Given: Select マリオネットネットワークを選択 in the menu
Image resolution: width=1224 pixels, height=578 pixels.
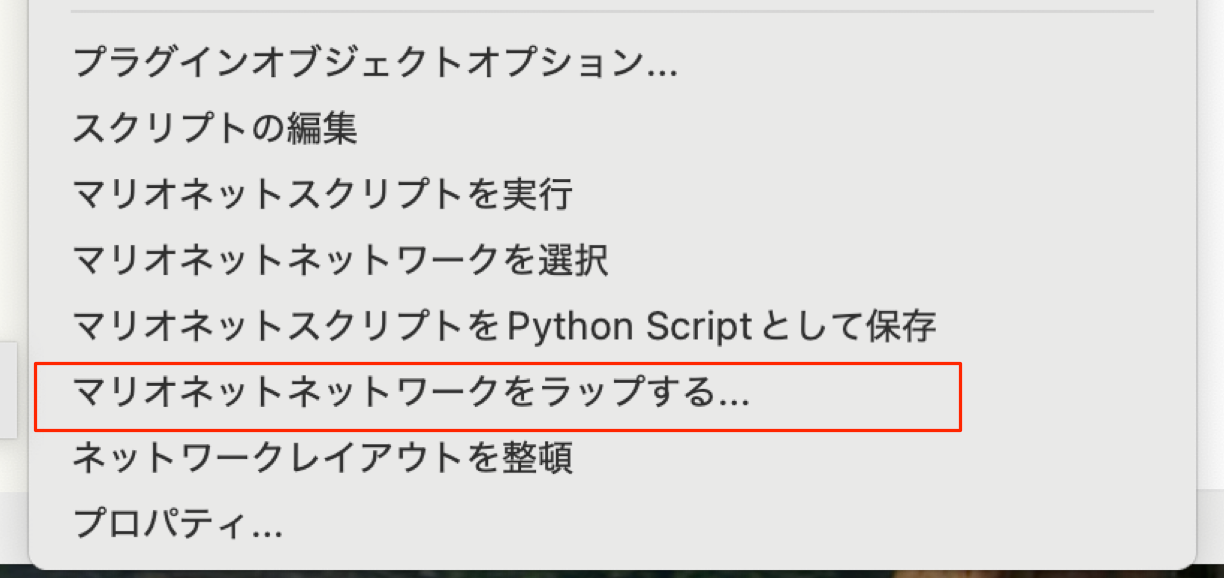Looking at the screenshot, I should pos(341,260).
